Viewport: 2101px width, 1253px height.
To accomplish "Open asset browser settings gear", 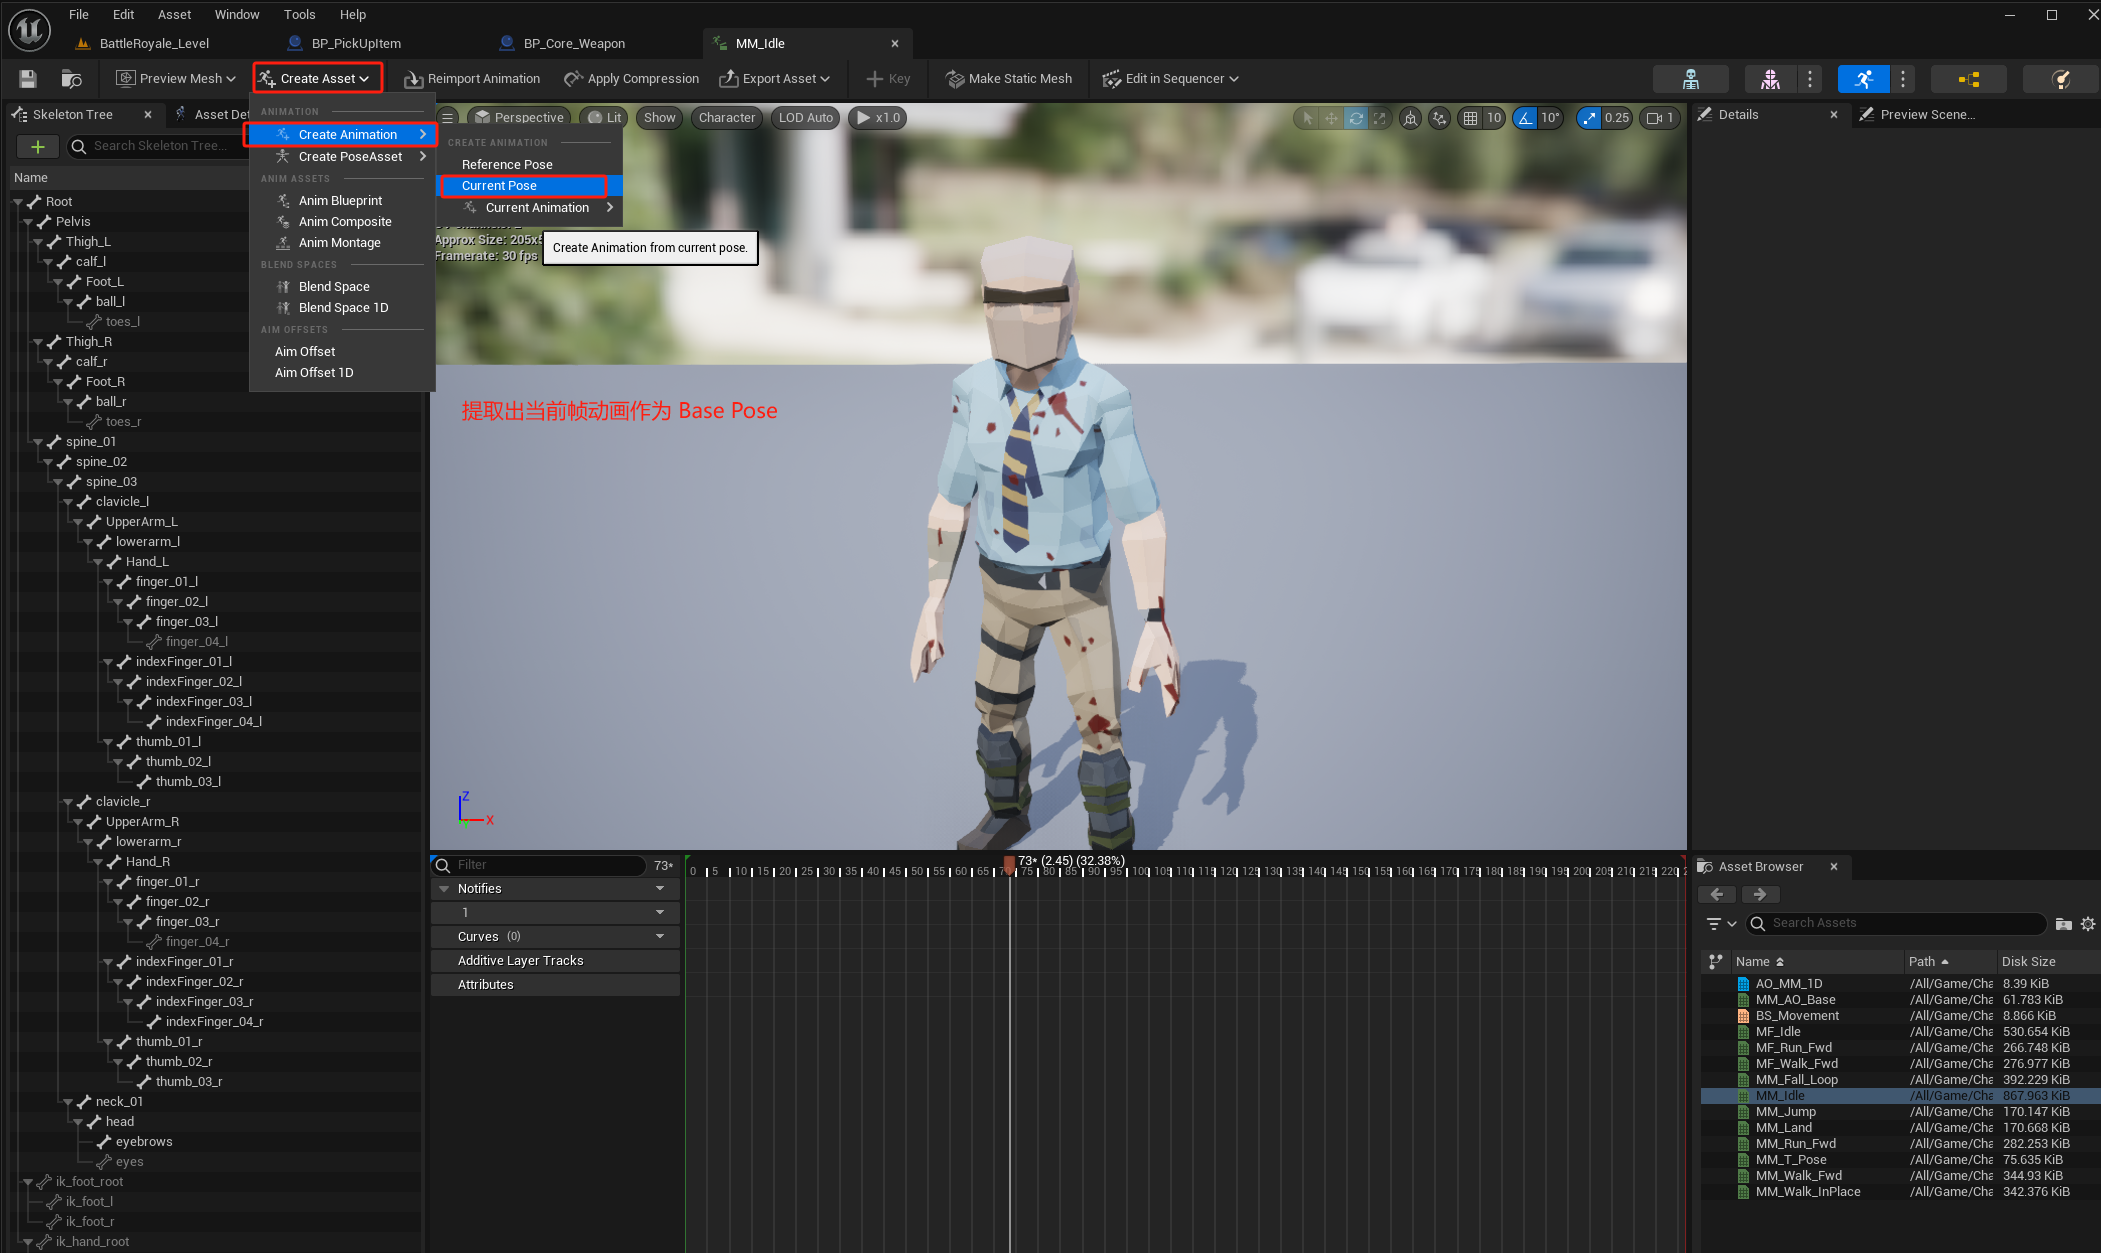I will [2088, 924].
